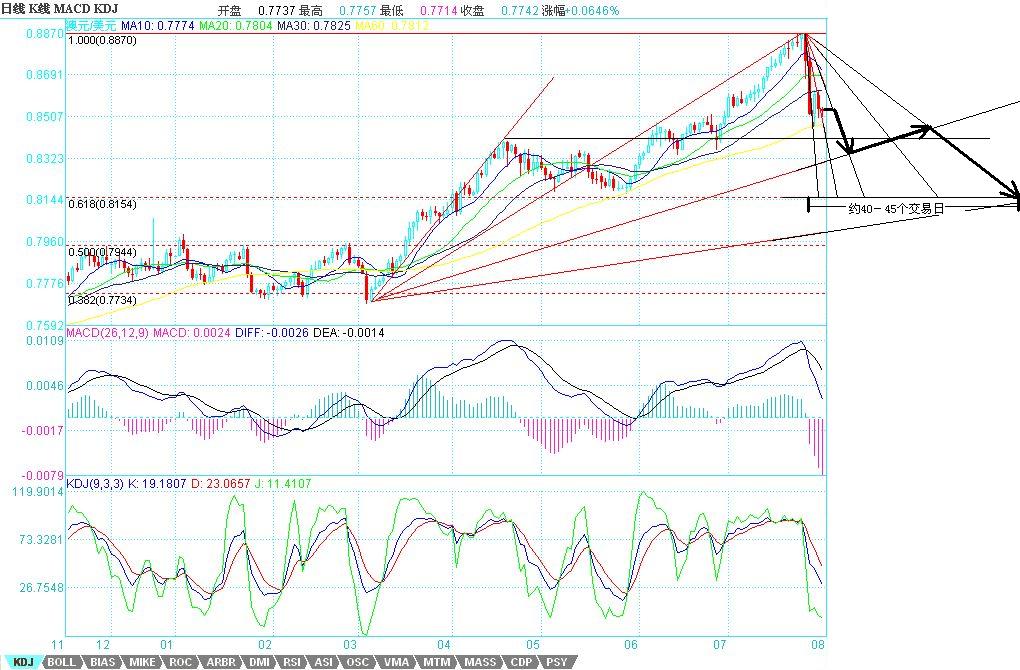Select the BOLL indicator
Viewport: 1020px width, 670px height.
pos(60,661)
